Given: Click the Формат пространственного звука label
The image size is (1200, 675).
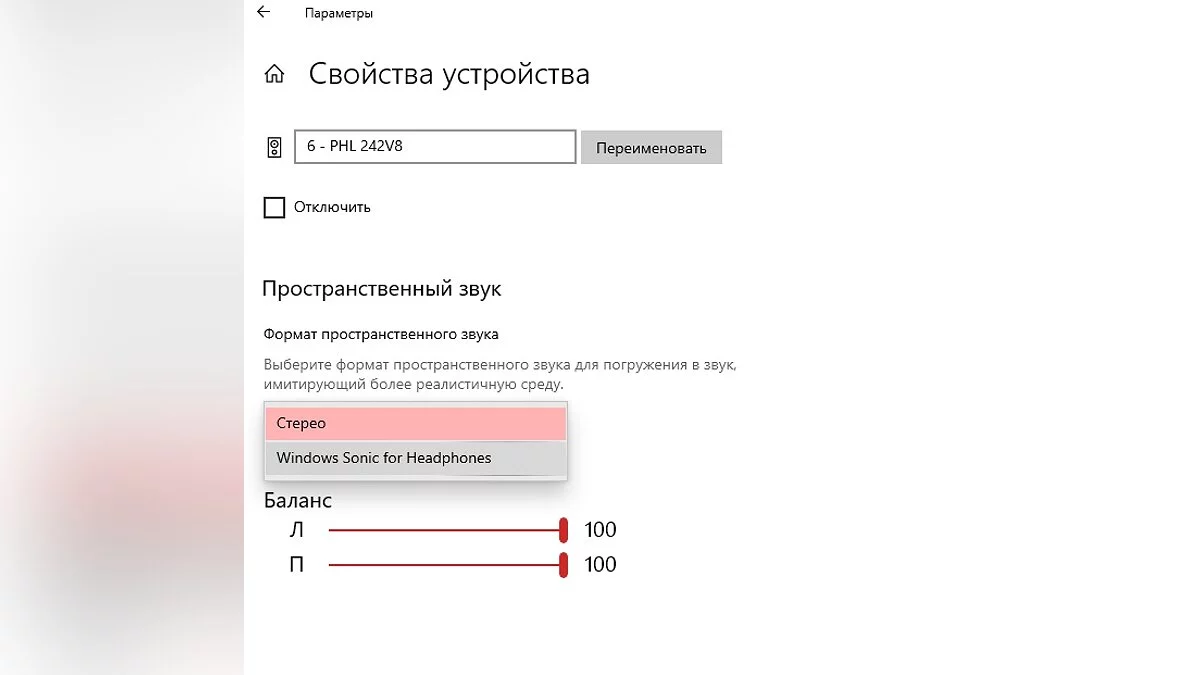Looking at the screenshot, I should click(x=380, y=334).
